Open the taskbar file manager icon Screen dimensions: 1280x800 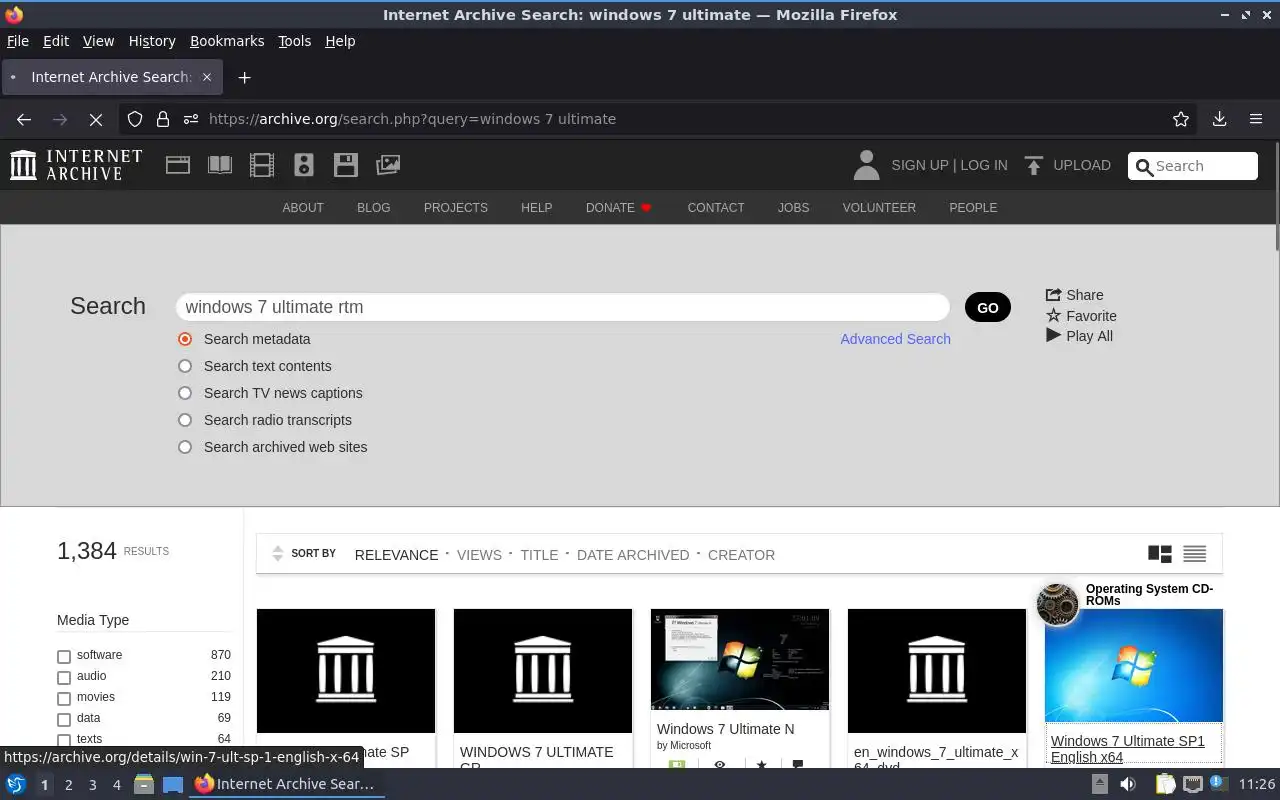[144, 784]
